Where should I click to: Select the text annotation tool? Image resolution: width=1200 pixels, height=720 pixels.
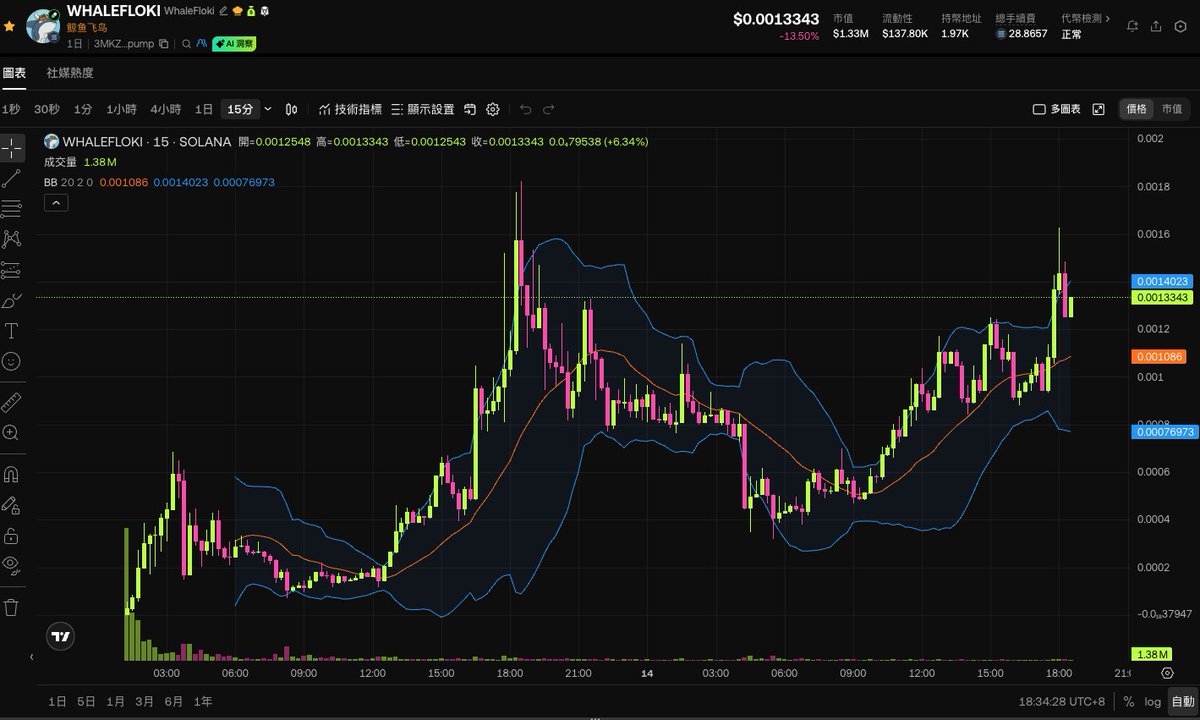12,330
